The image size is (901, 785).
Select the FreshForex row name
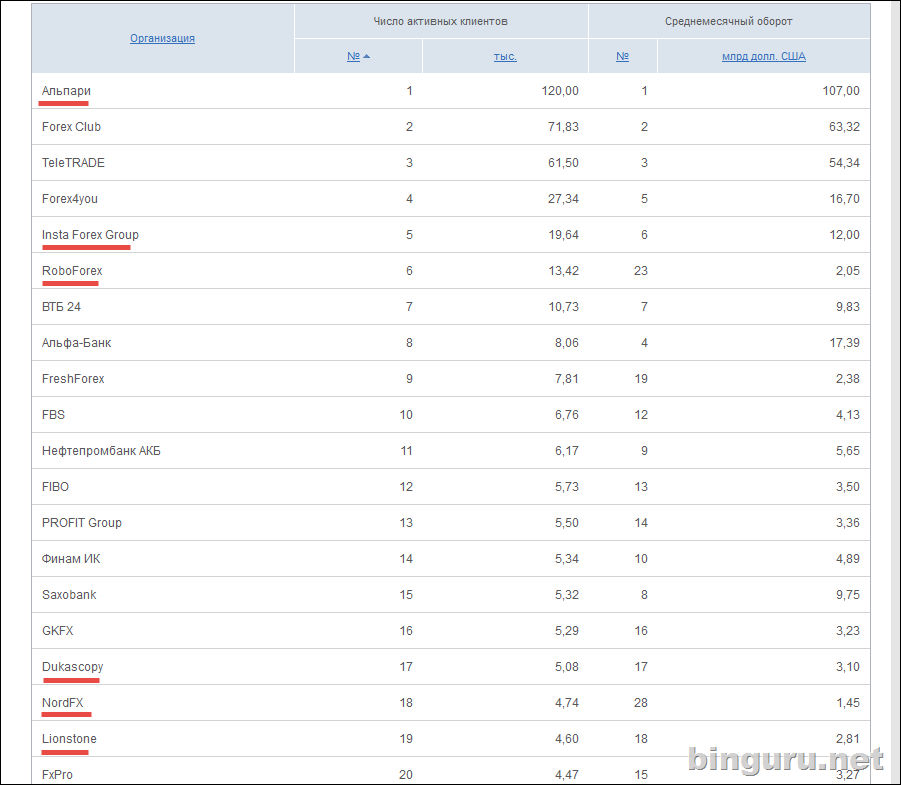coord(73,379)
